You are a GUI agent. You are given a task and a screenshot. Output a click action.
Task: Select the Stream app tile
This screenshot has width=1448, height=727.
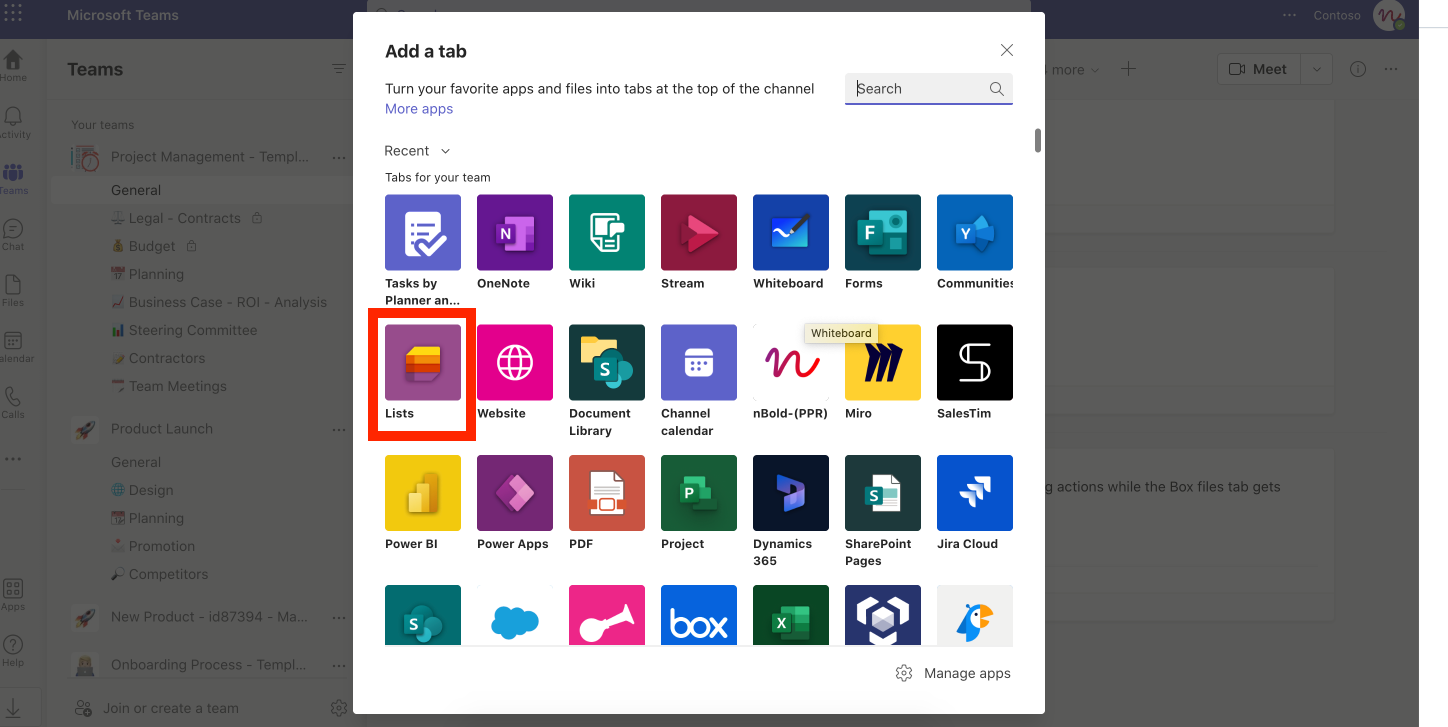click(699, 232)
